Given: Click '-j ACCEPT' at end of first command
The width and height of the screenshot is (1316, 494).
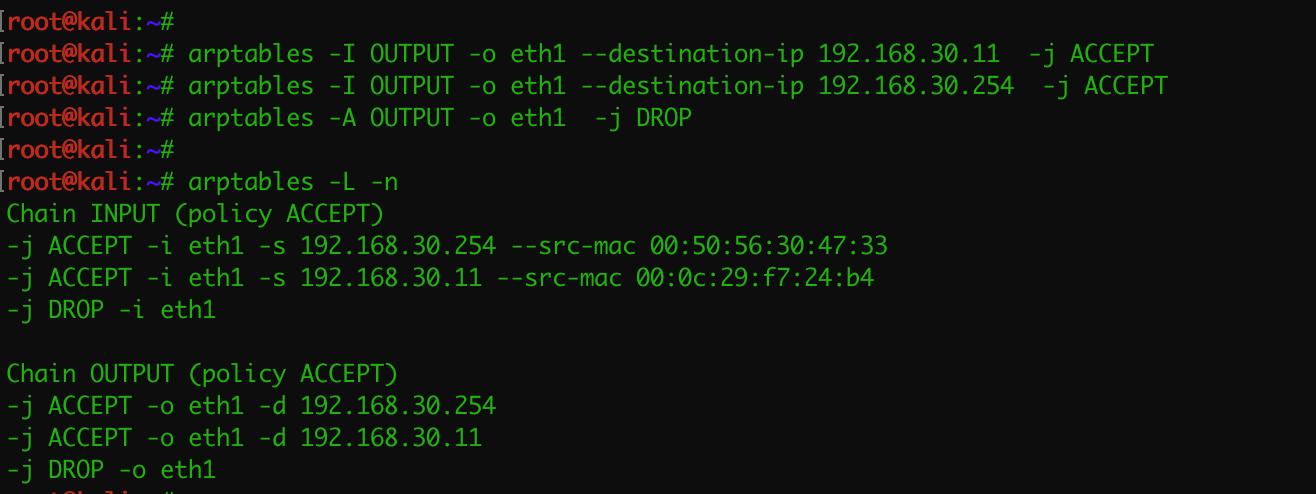Looking at the screenshot, I should click(1090, 53).
